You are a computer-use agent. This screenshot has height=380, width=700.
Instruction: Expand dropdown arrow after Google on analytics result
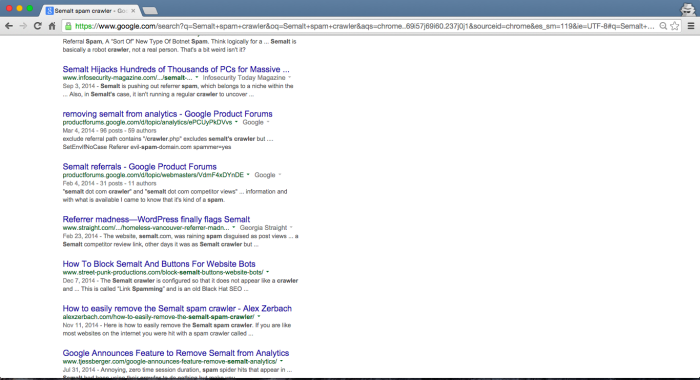click(x=268, y=122)
